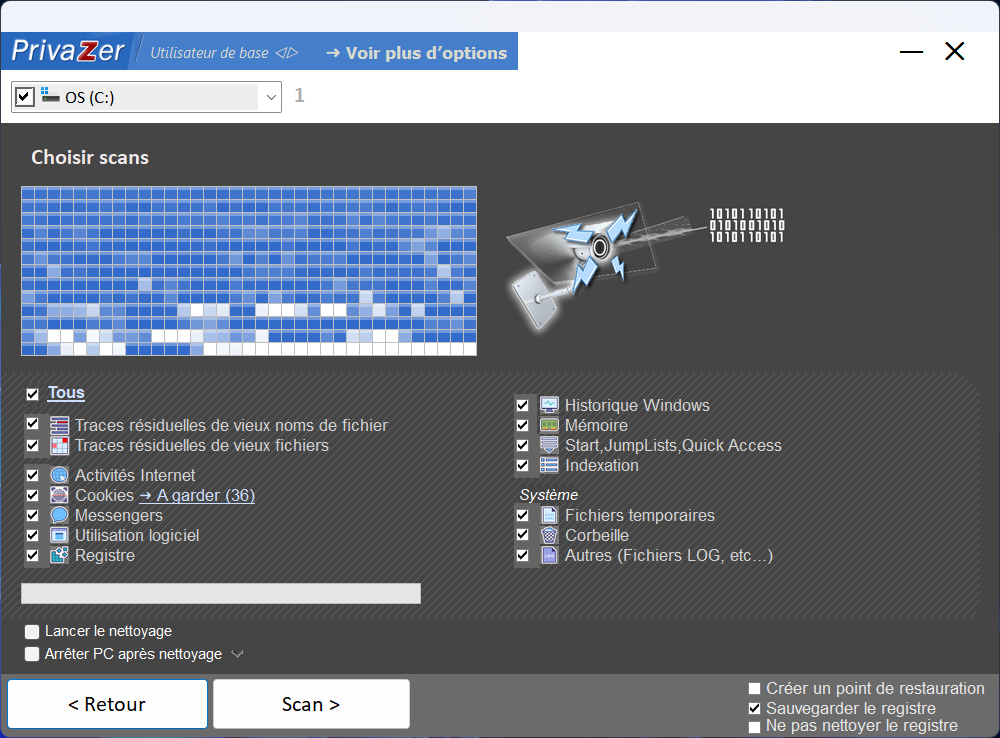Uncheck the Tous checkbox
This screenshot has height=738, width=1000.
(x=32, y=393)
